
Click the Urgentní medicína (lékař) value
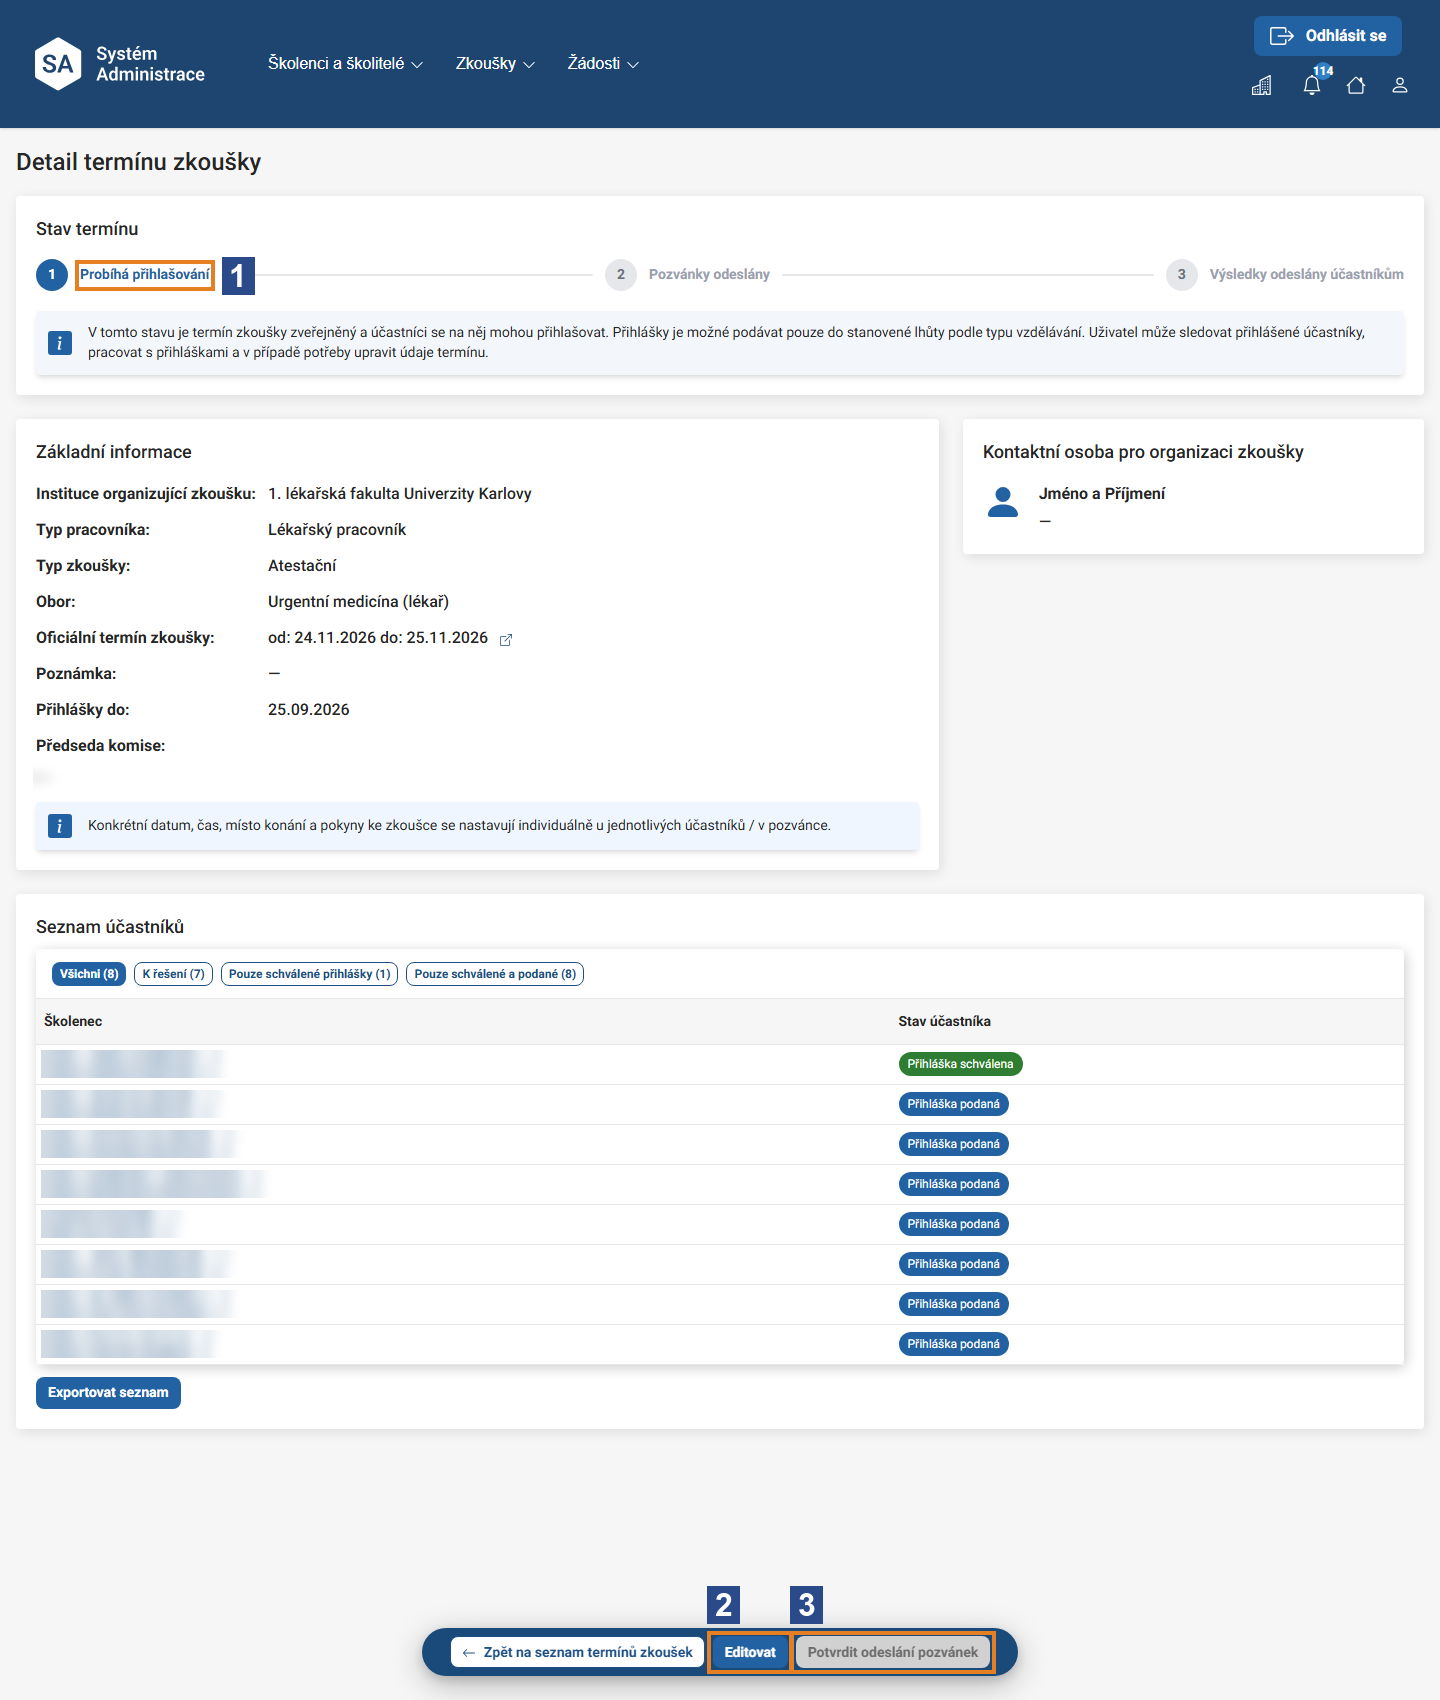358,602
